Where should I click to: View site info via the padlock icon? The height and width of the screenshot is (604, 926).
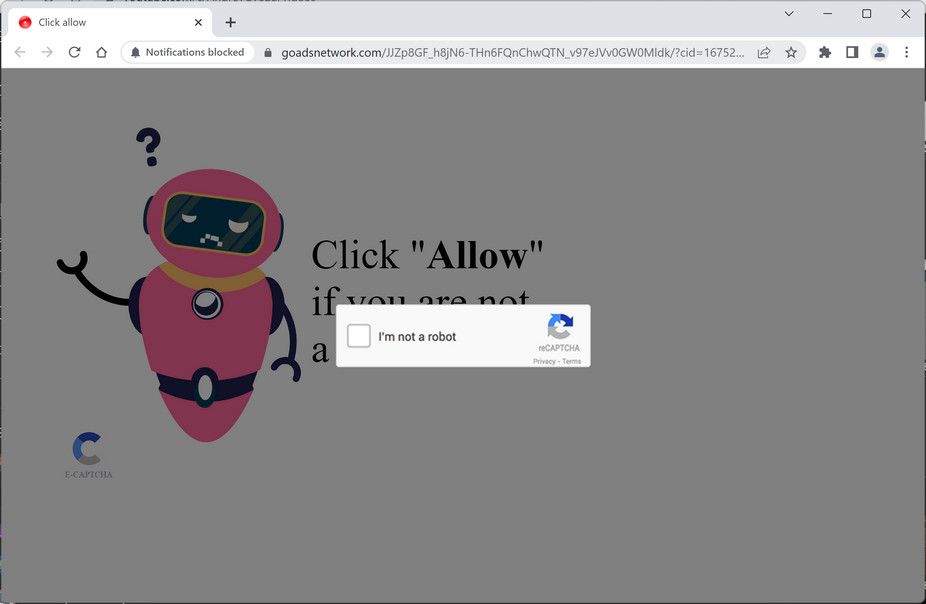pos(268,53)
